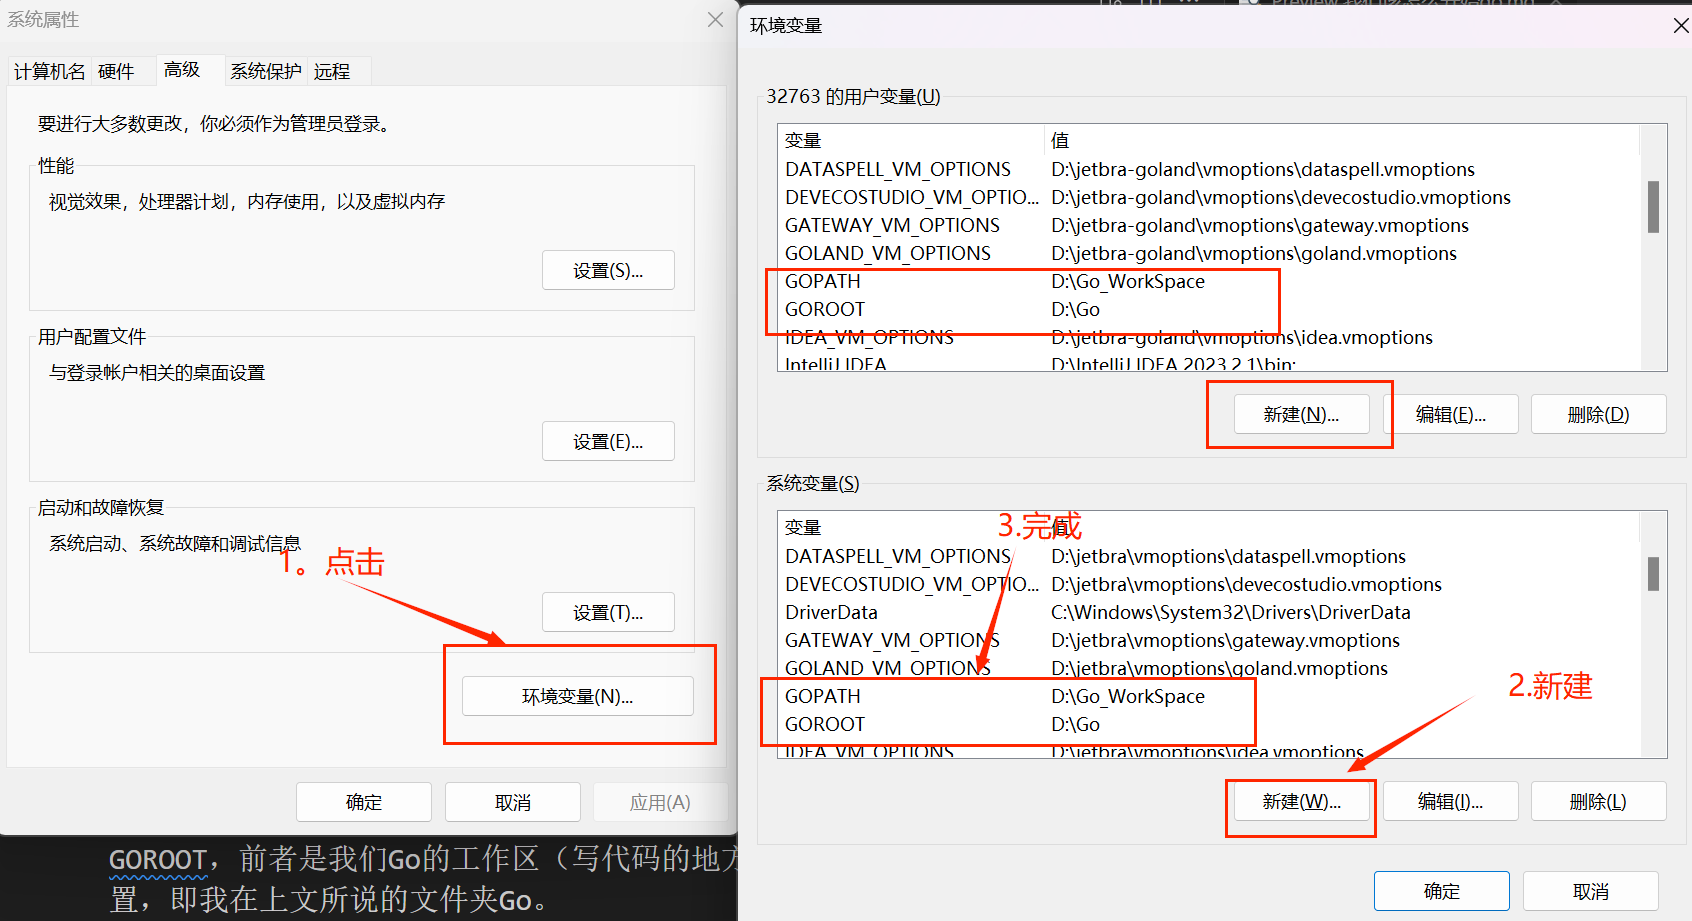Open 设置(T)... for 启动和故障恢复

[608, 612]
